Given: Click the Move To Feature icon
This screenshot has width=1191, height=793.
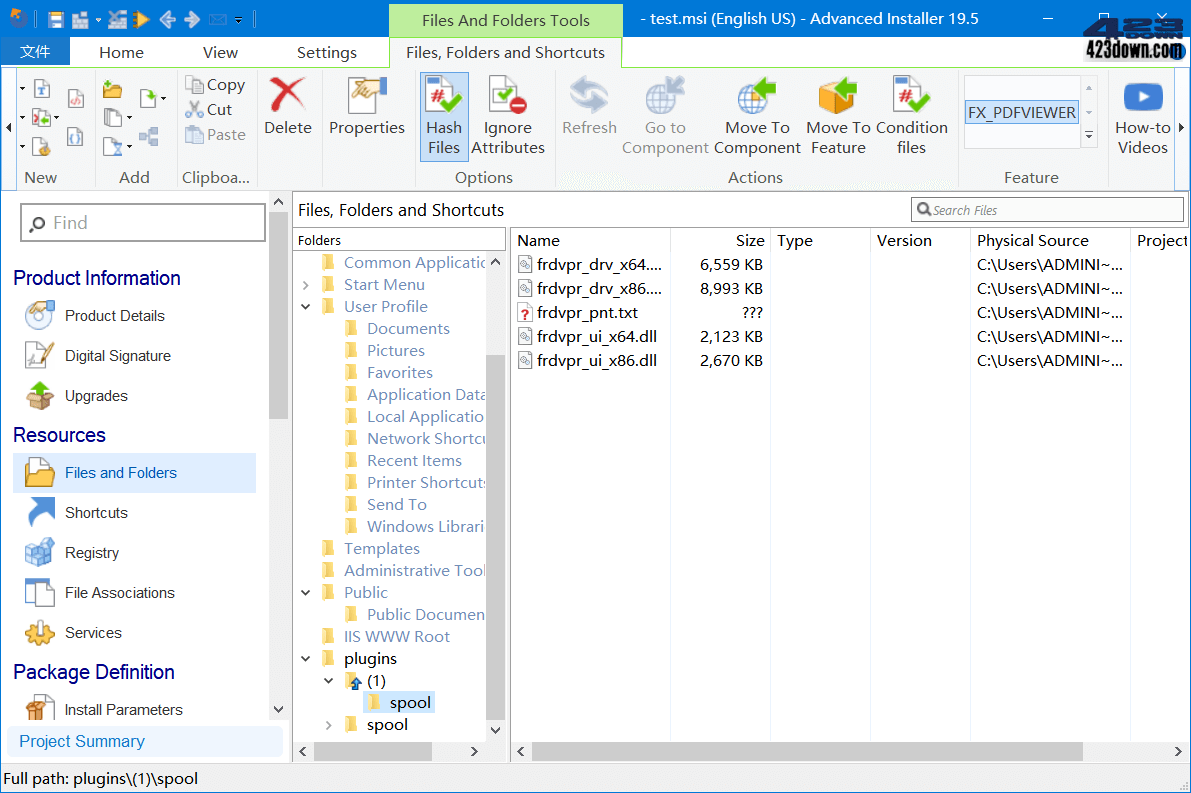Looking at the screenshot, I should [838, 115].
